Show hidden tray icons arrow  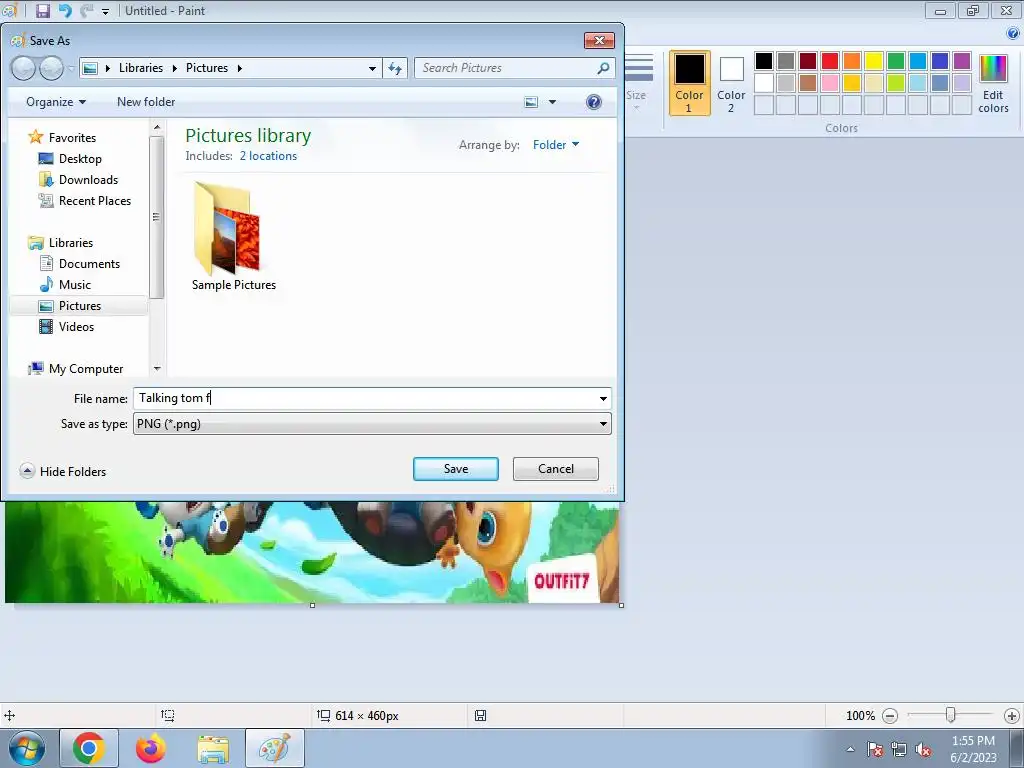(850, 749)
